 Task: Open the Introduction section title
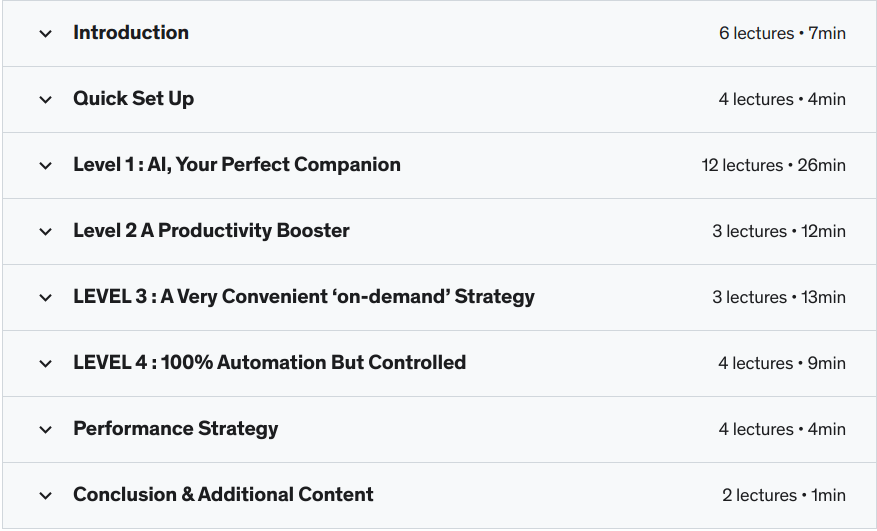(131, 33)
